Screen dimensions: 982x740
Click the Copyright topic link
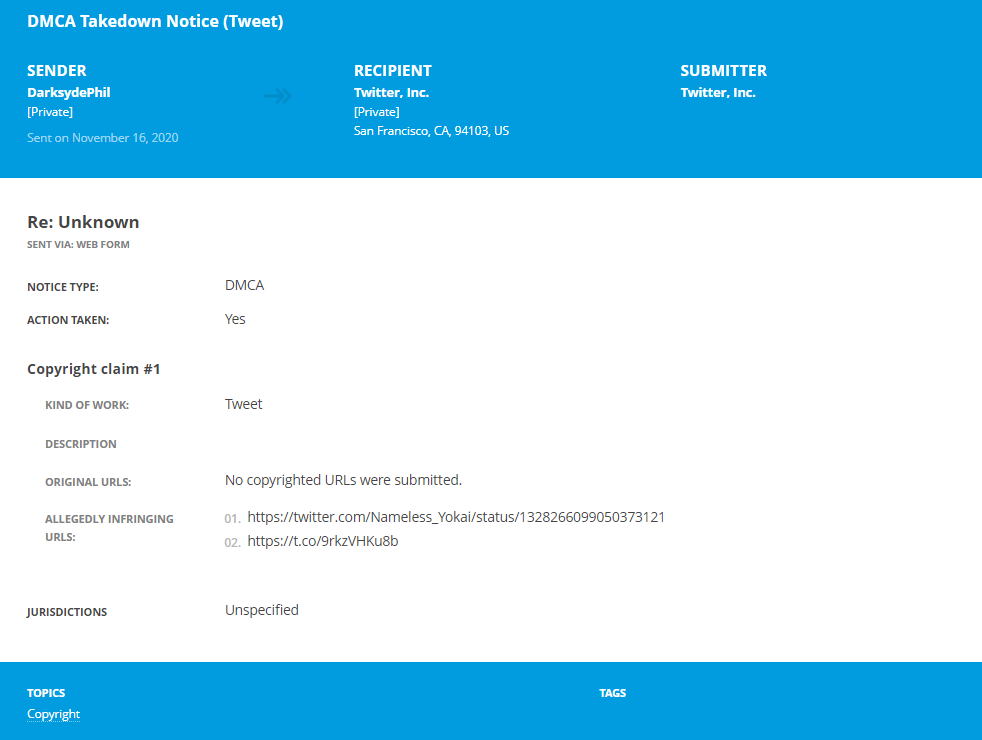pyautogui.click(x=53, y=714)
